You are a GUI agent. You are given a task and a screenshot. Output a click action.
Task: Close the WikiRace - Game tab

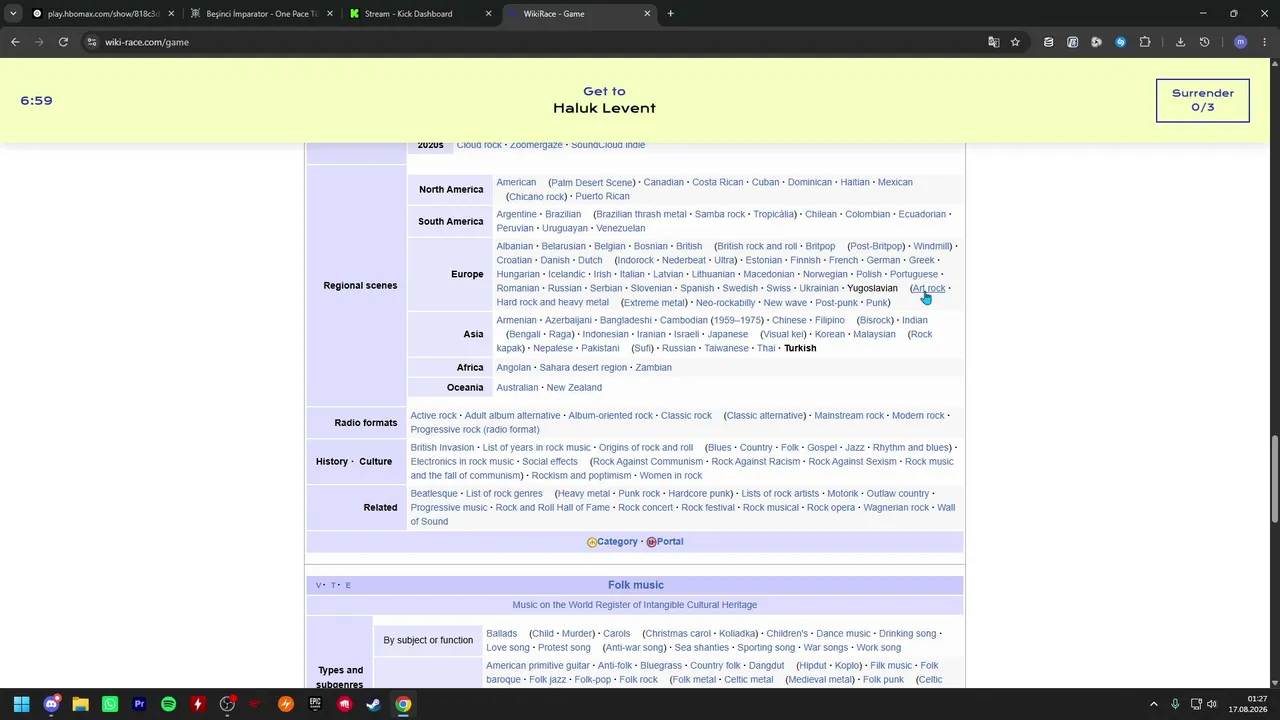[x=647, y=14]
